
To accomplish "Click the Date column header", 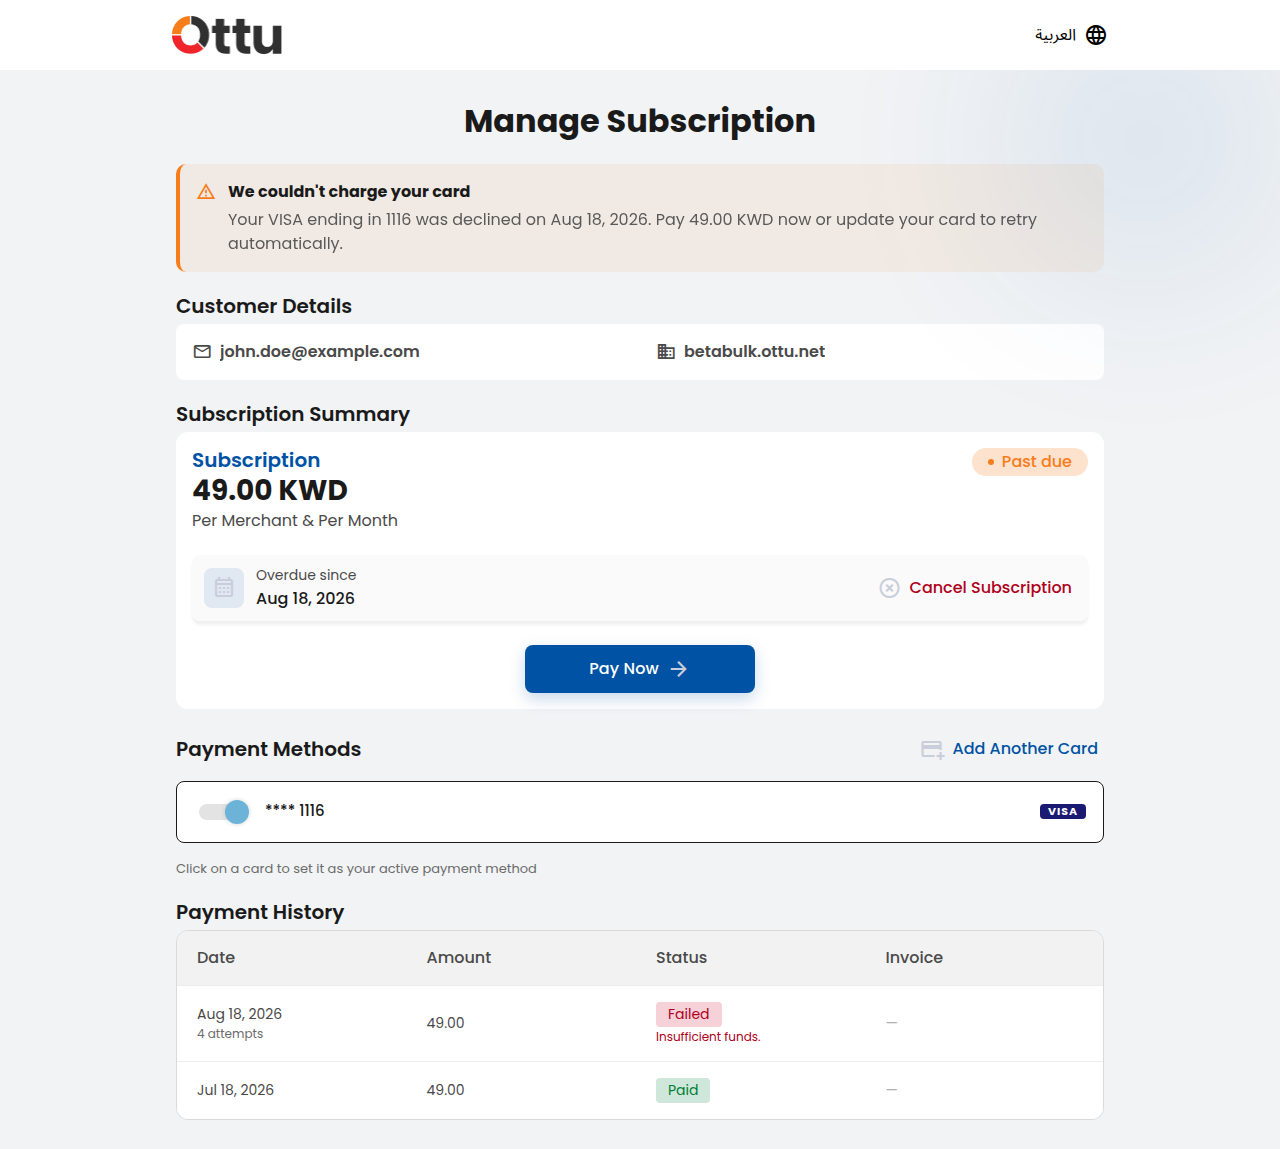I will point(216,958).
